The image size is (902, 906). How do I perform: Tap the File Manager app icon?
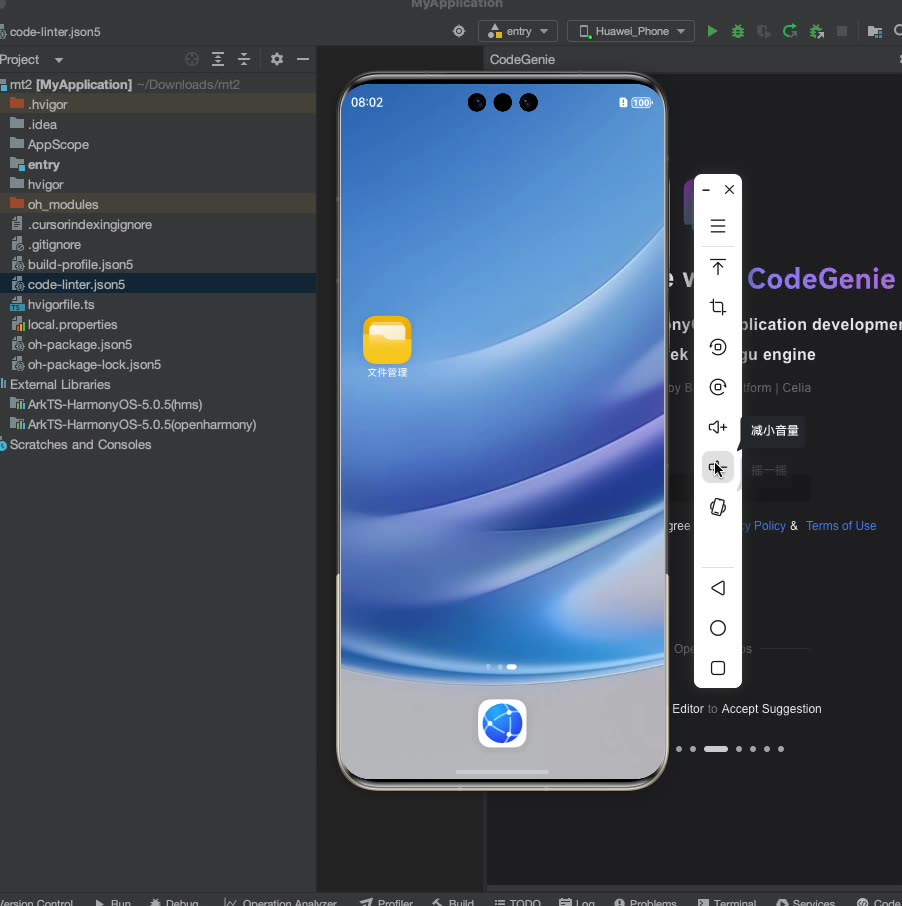click(x=387, y=341)
